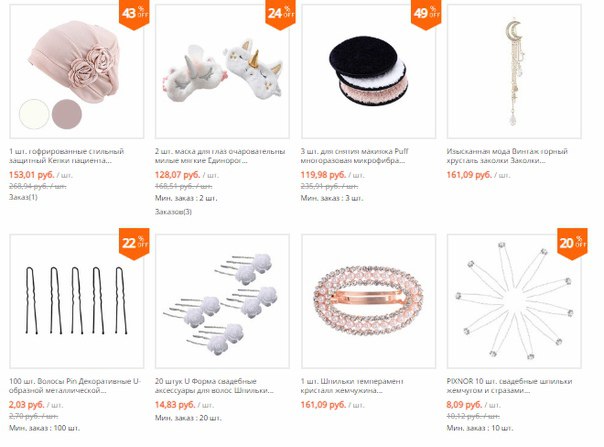Open the pearl oval hair clip image
This screenshot has height=447, width=604.
369,301
